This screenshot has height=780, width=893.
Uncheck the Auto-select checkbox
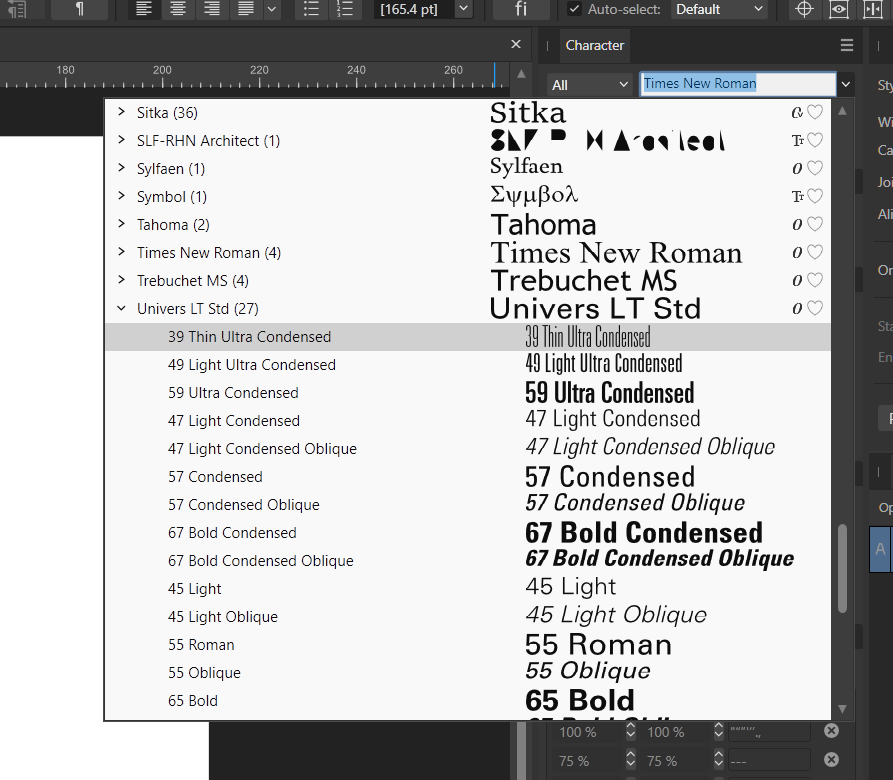[x=574, y=9]
